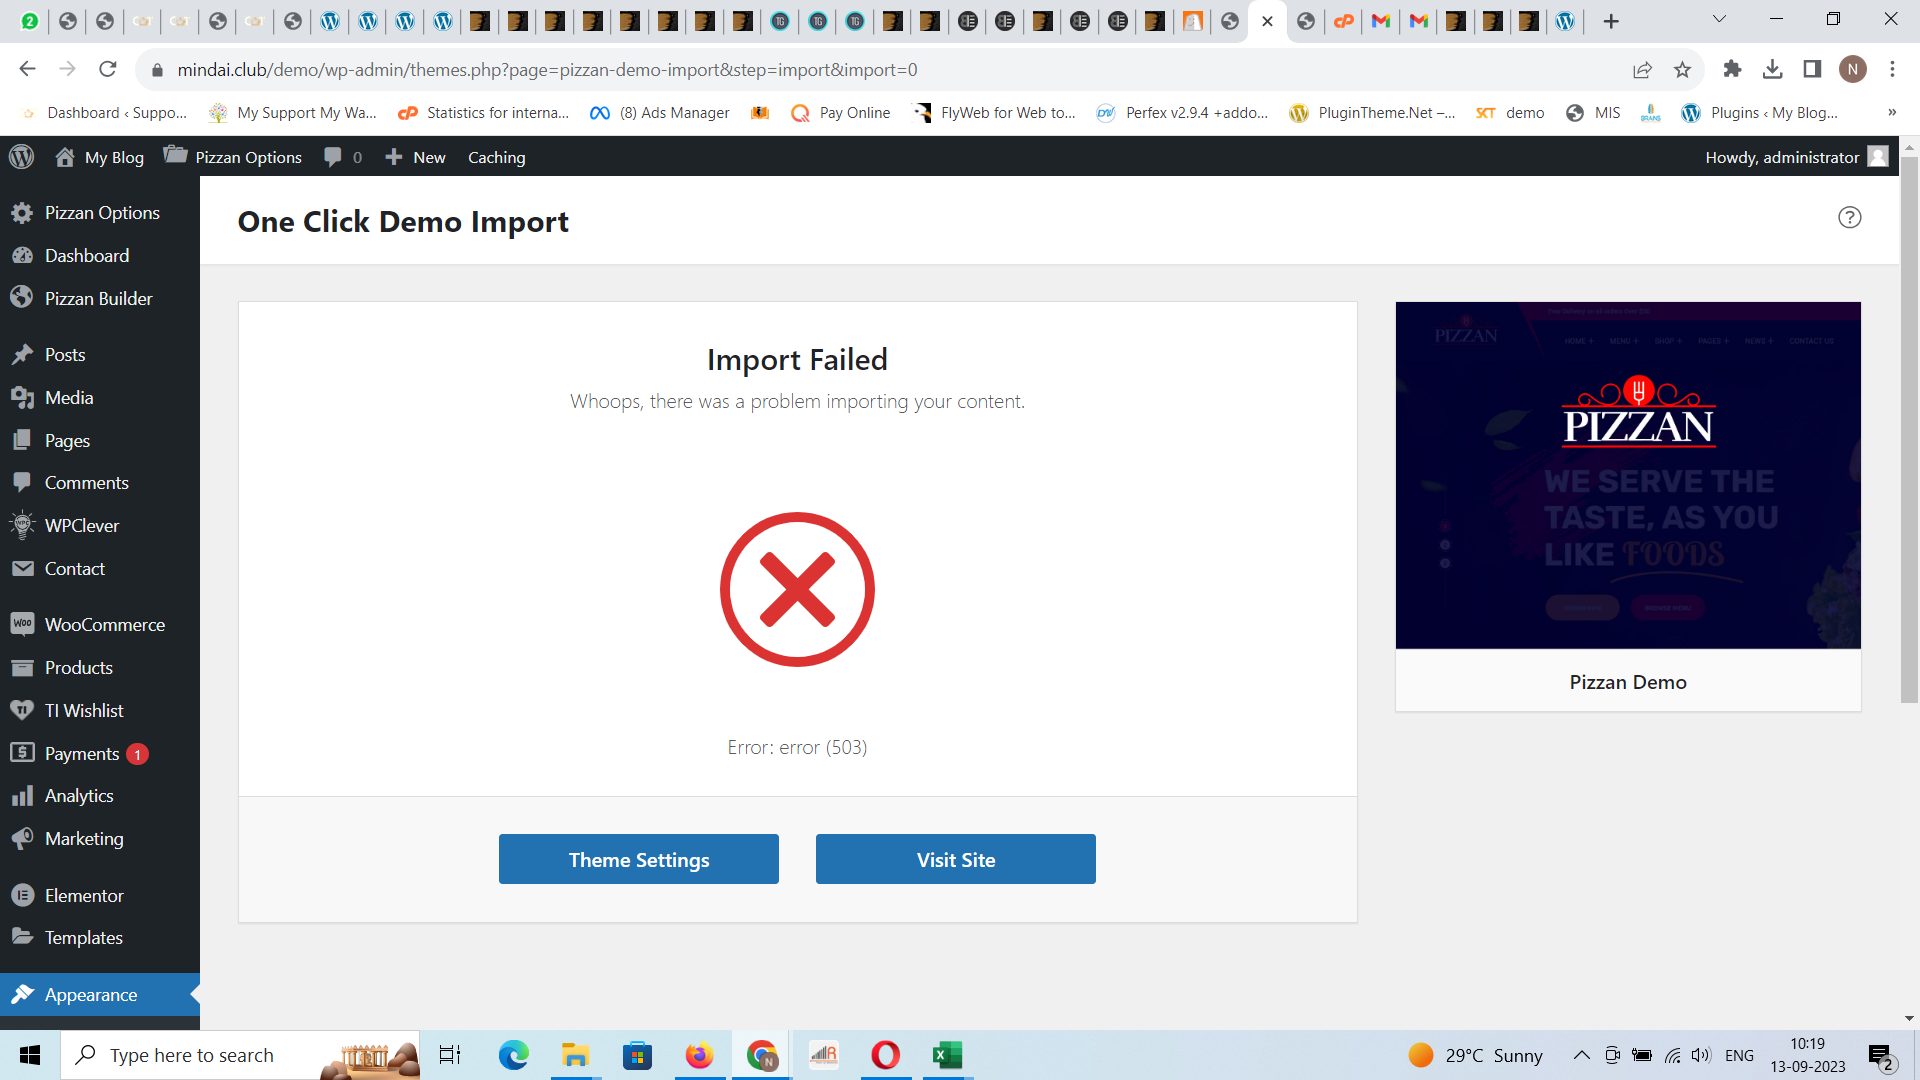
Task: Click the Visit Site button
Action: (956, 859)
